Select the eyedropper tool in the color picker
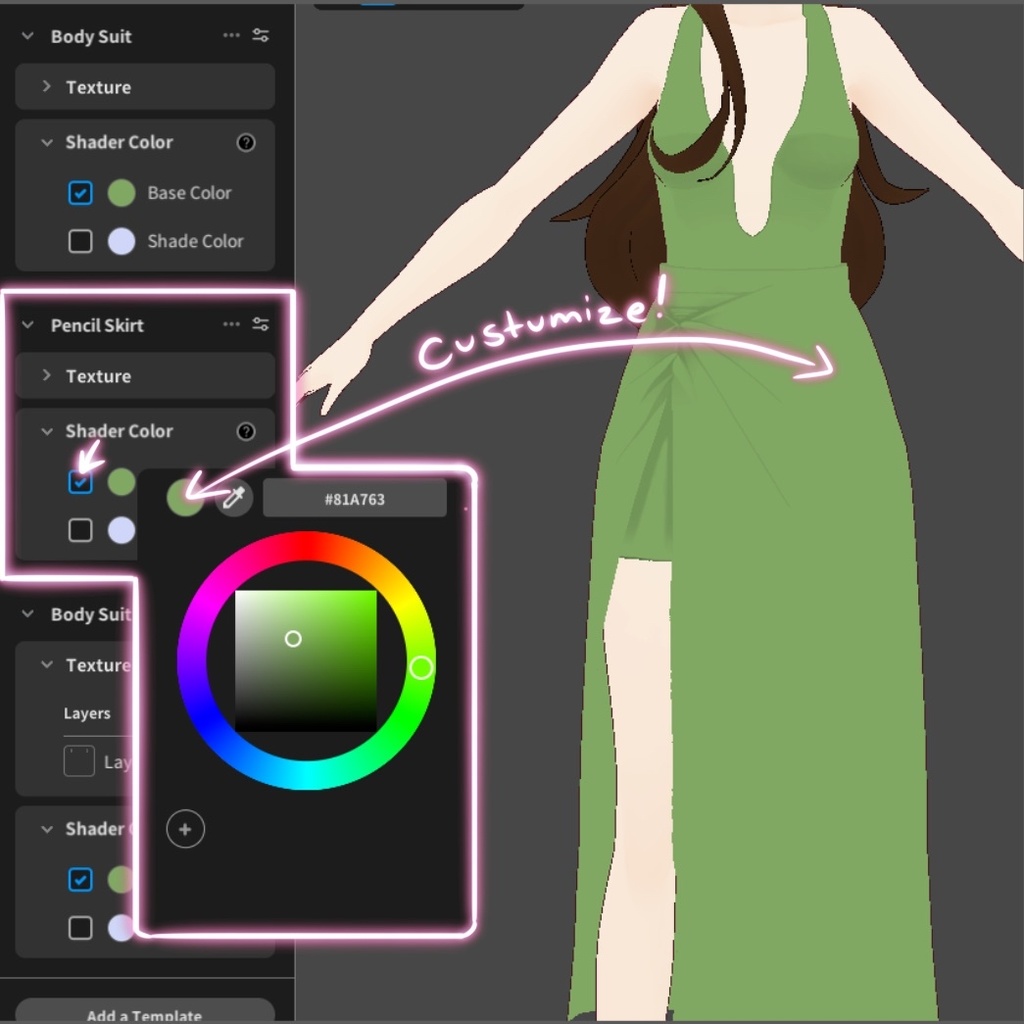Image resolution: width=1024 pixels, height=1024 pixels. click(233, 497)
